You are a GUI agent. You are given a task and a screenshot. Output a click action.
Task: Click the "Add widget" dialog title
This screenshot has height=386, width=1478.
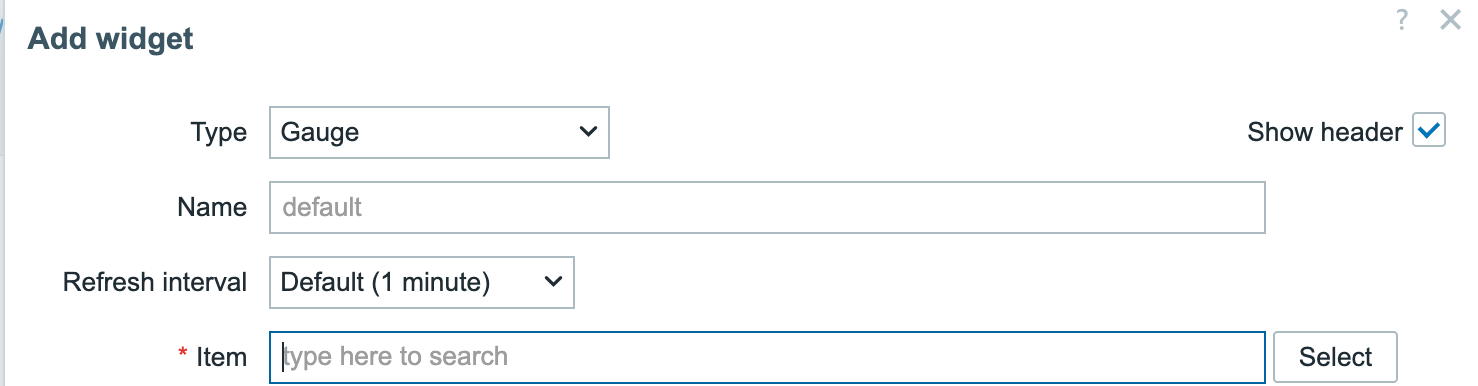tap(110, 39)
